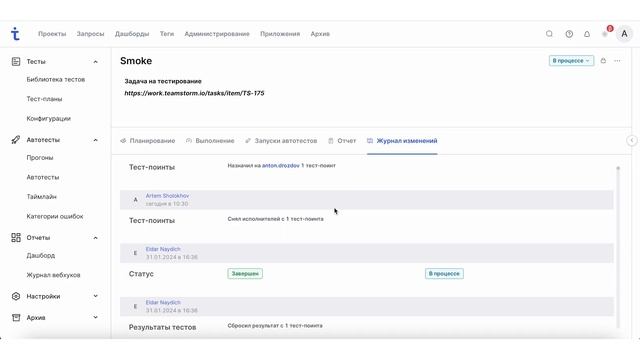
Task: Collapse the Отчеты sidebar section
Action: click(96, 238)
